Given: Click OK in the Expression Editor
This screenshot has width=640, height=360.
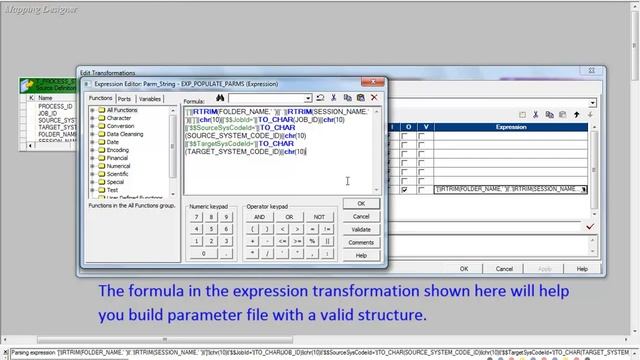Looking at the screenshot, I should click(361, 203).
